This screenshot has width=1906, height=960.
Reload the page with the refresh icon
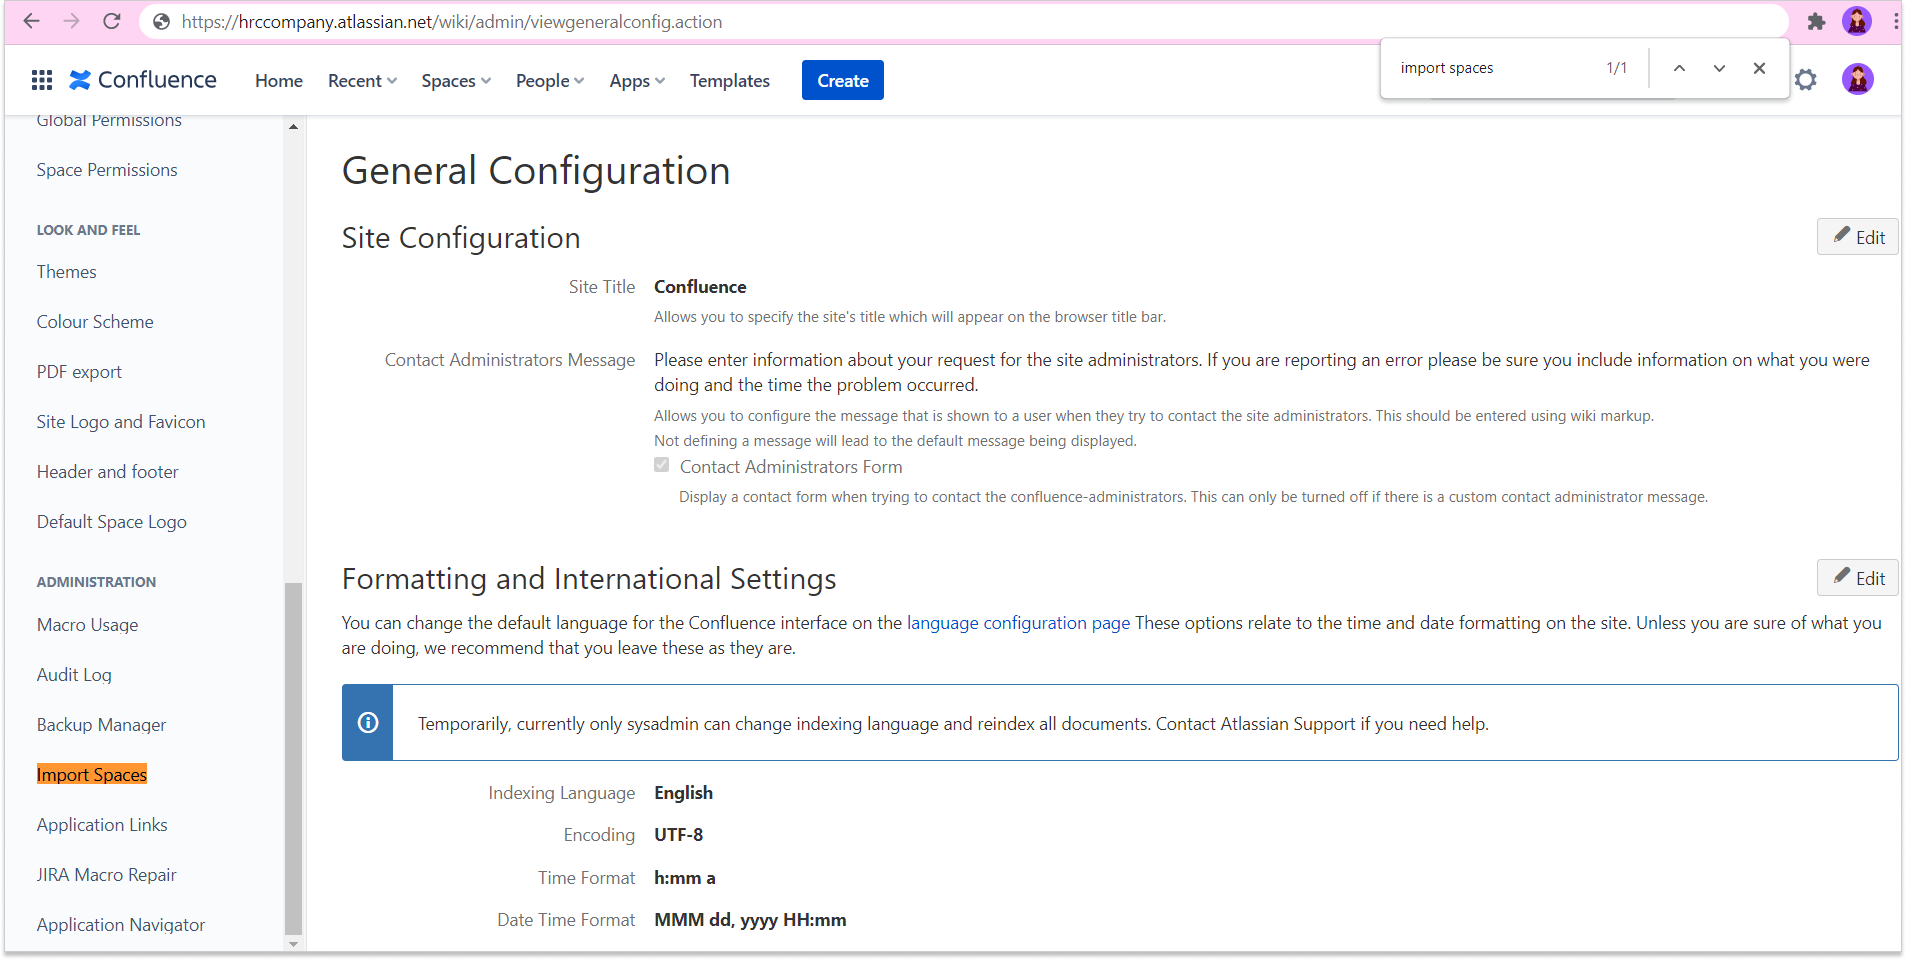point(112,22)
